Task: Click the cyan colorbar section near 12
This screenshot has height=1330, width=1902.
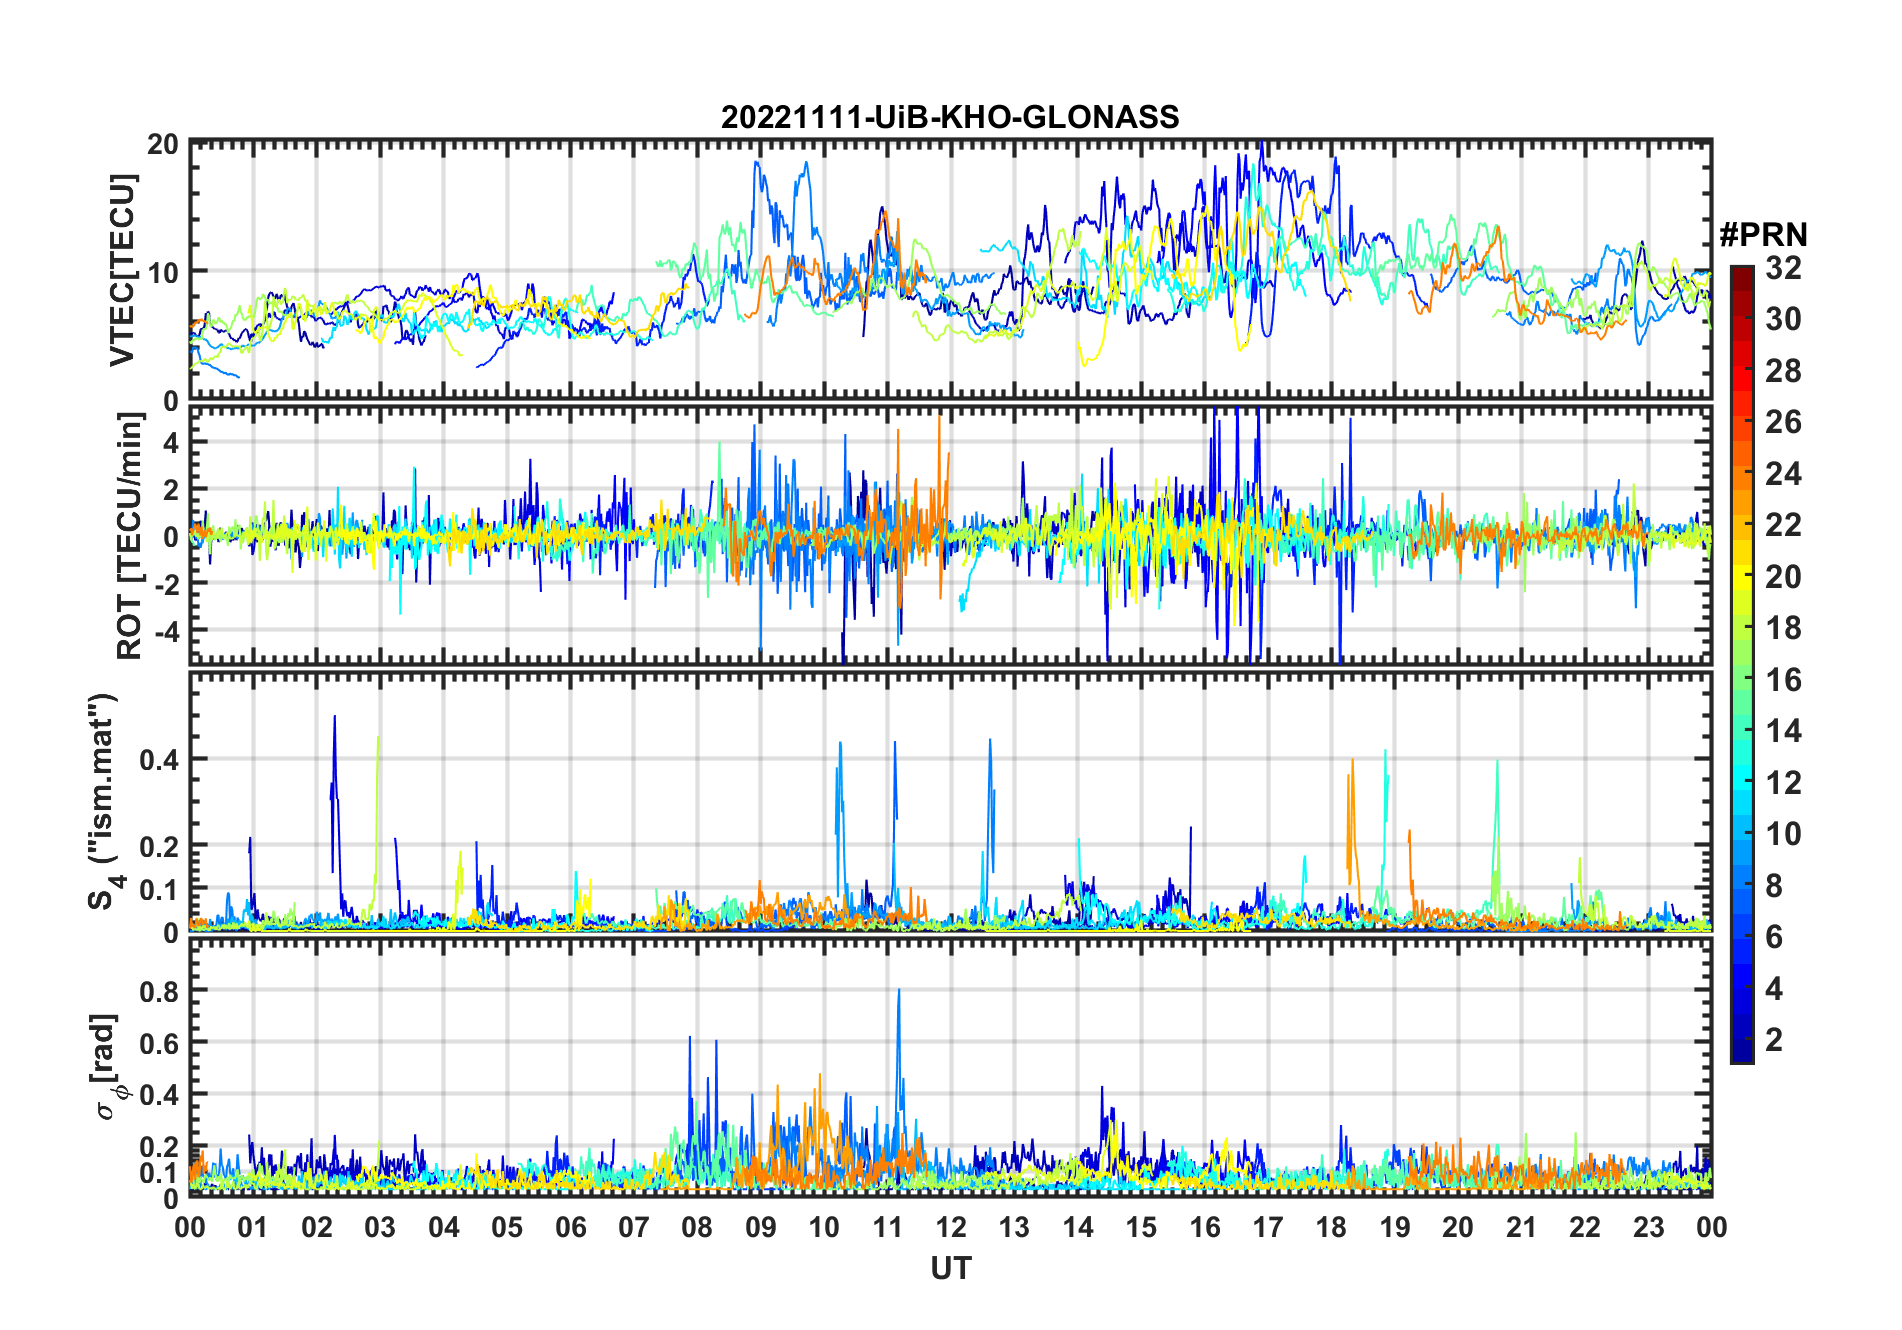Action: 1742,782
